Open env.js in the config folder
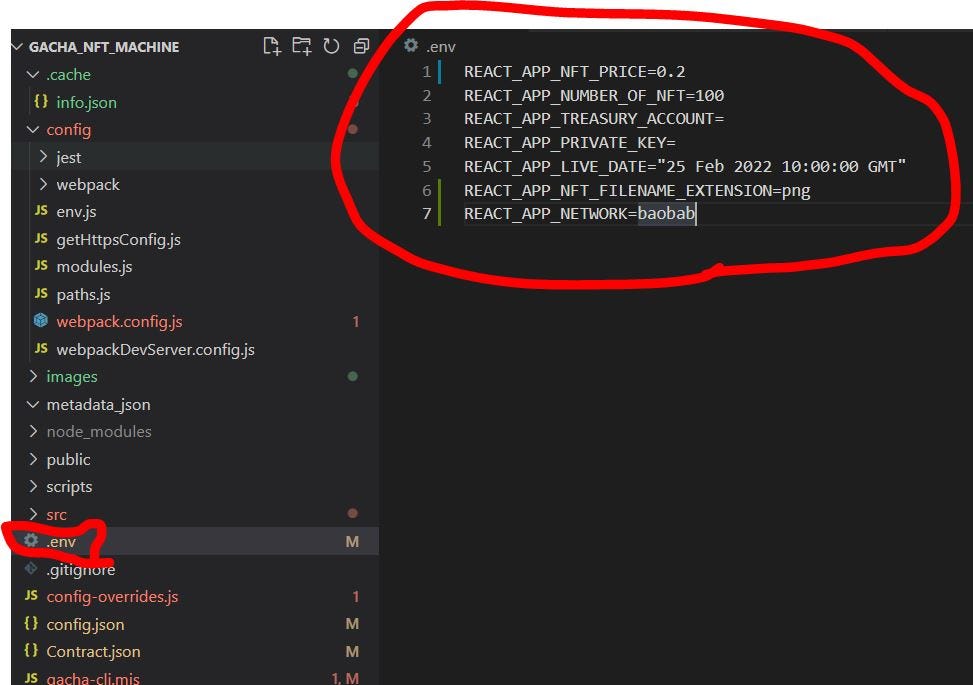This screenshot has height=685, width=973. click(x=76, y=212)
